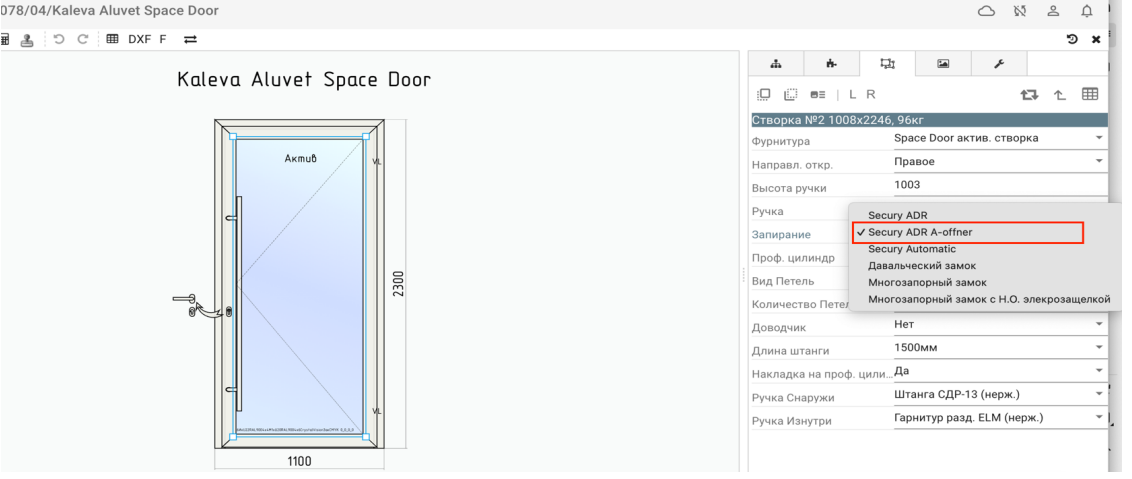Open notifications bell
The image size is (1132, 479).
click(1087, 11)
